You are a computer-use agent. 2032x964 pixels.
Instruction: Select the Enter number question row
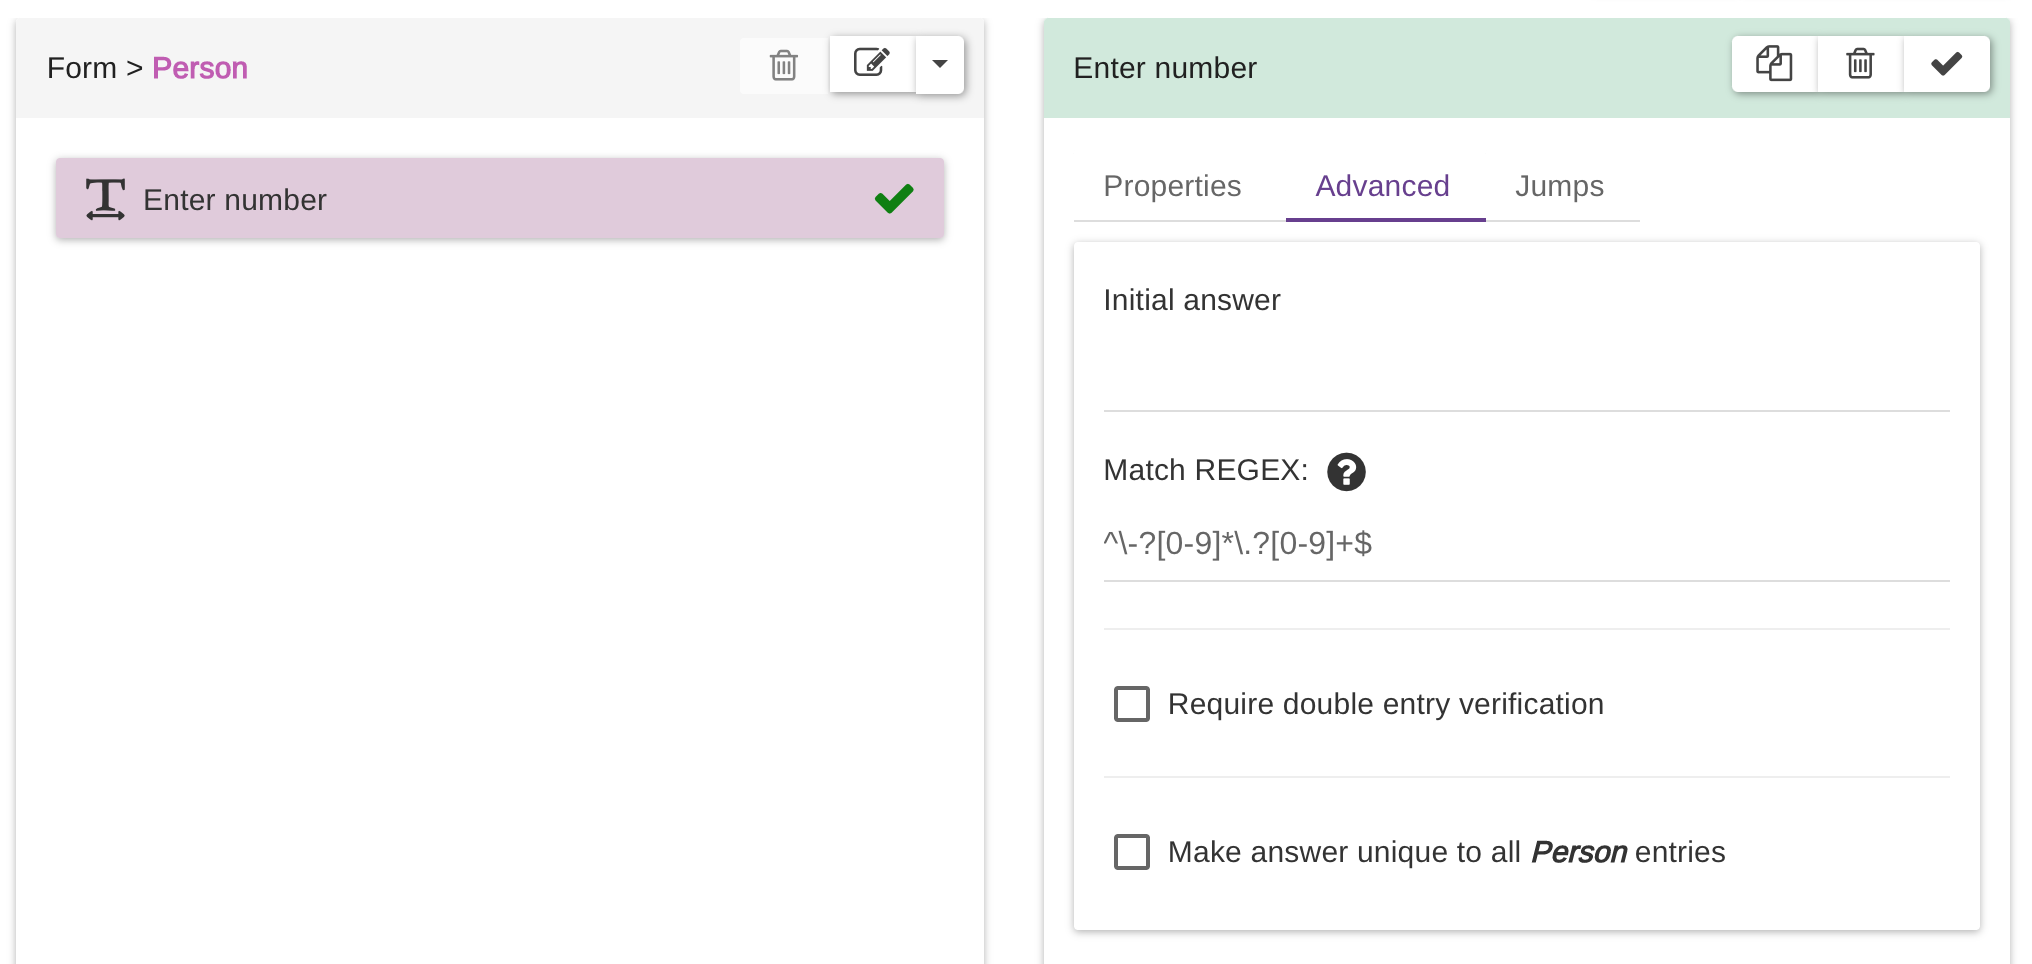[500, 199]
